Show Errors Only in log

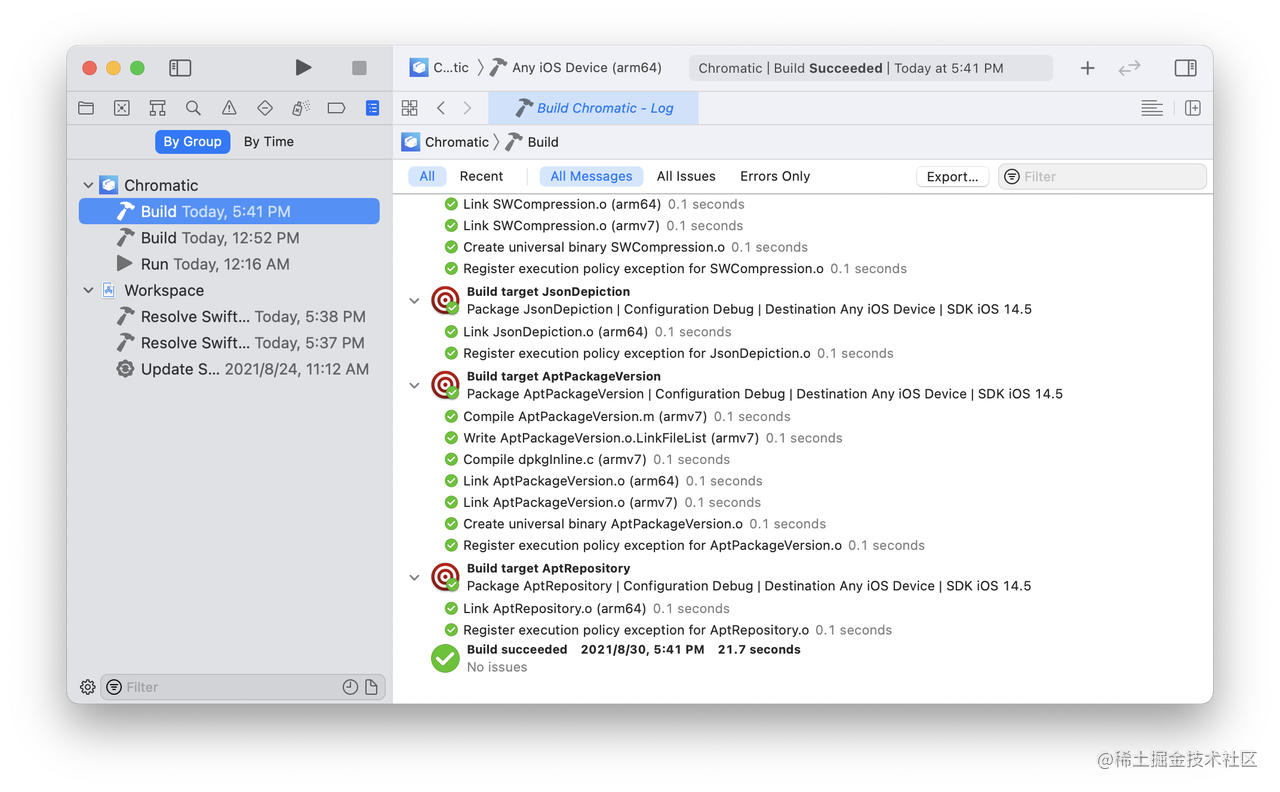[x=775, y=176]
